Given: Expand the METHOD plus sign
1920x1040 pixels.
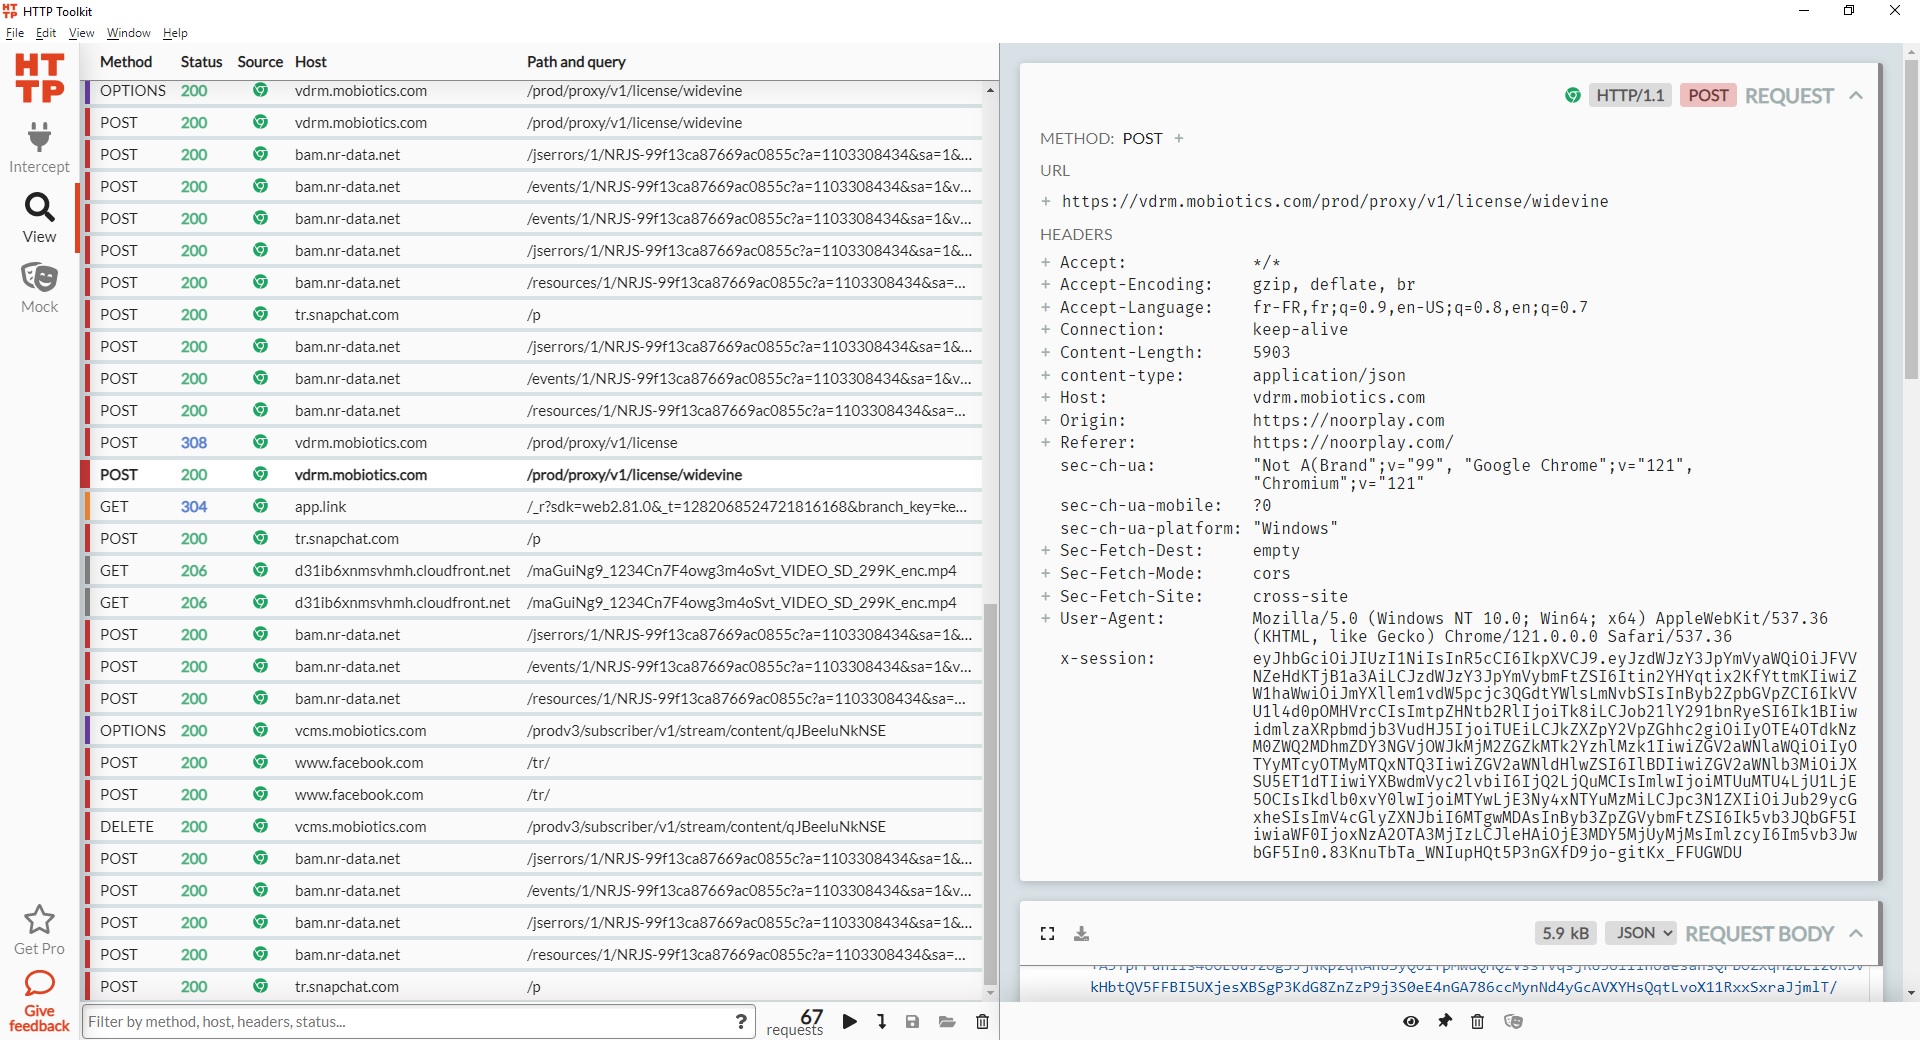Looking at the screenshot, I should [x=1179, y=138].
